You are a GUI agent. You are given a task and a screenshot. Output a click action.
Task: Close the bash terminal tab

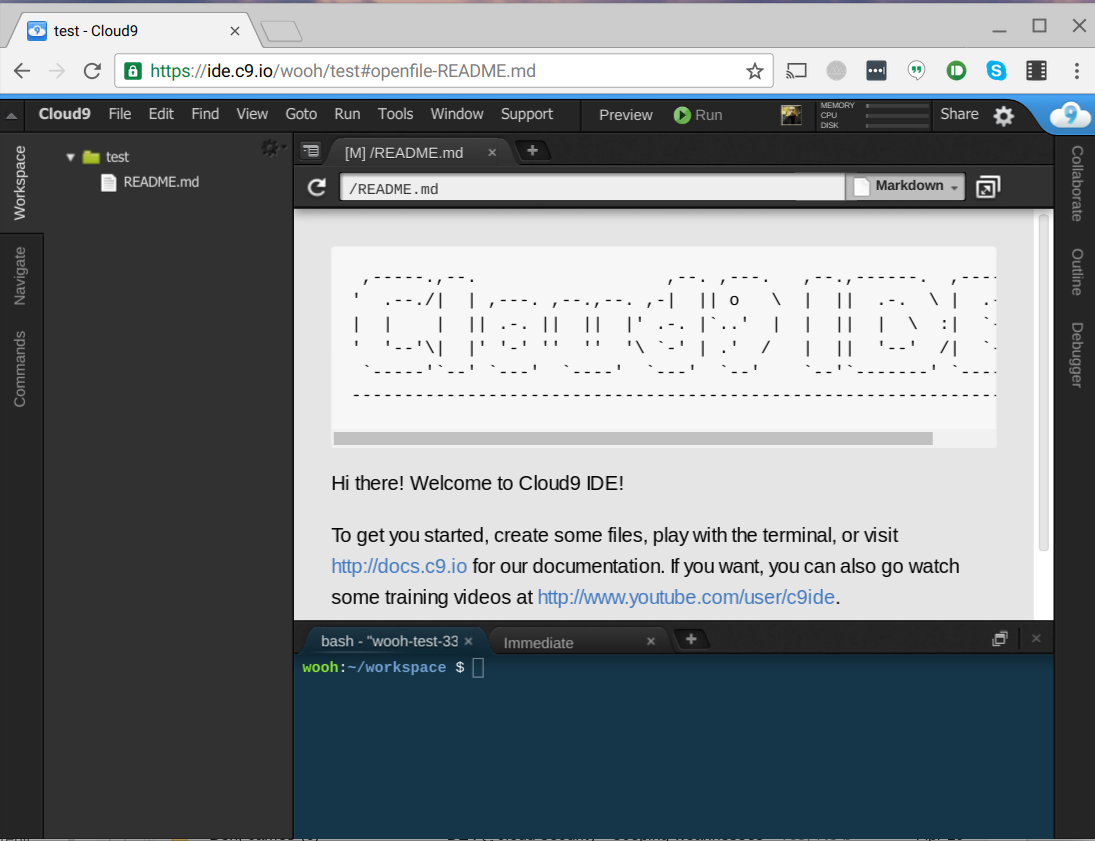(x=469, y=641)
